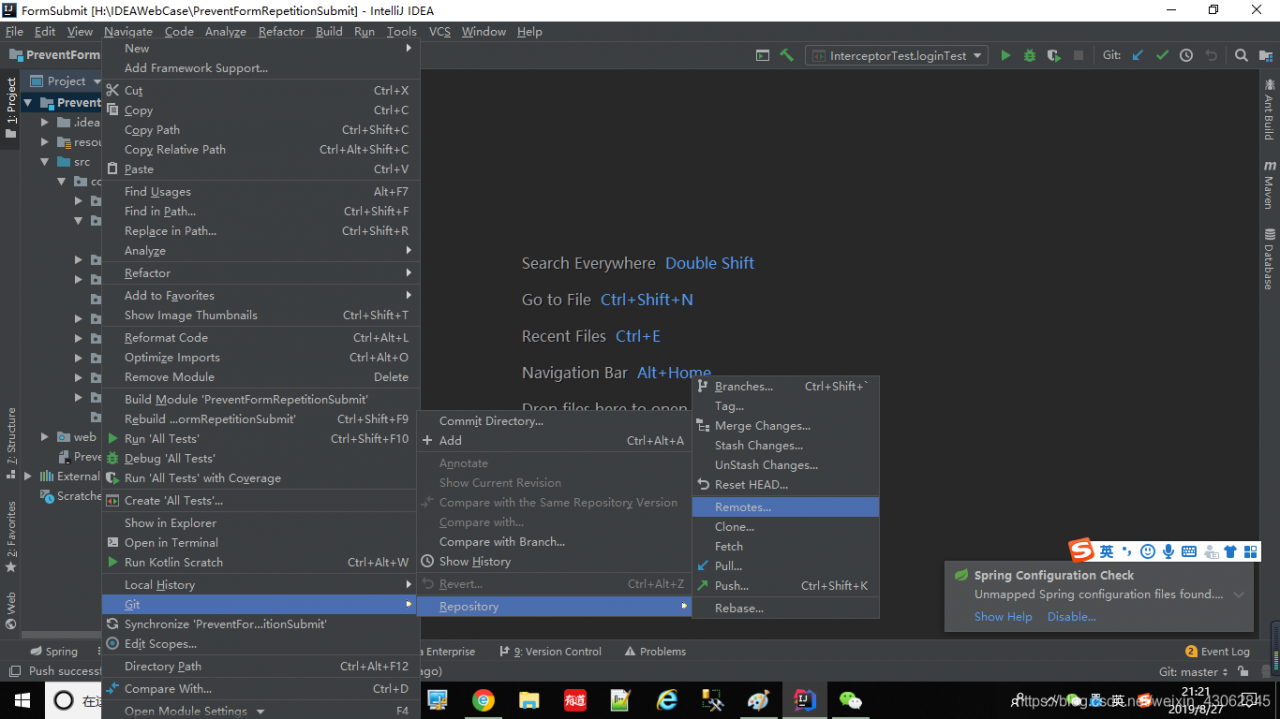This screenshot has width=1280, height=719.
Task: Choose Pull... in the Repository submenu
Action: point(785,566)
